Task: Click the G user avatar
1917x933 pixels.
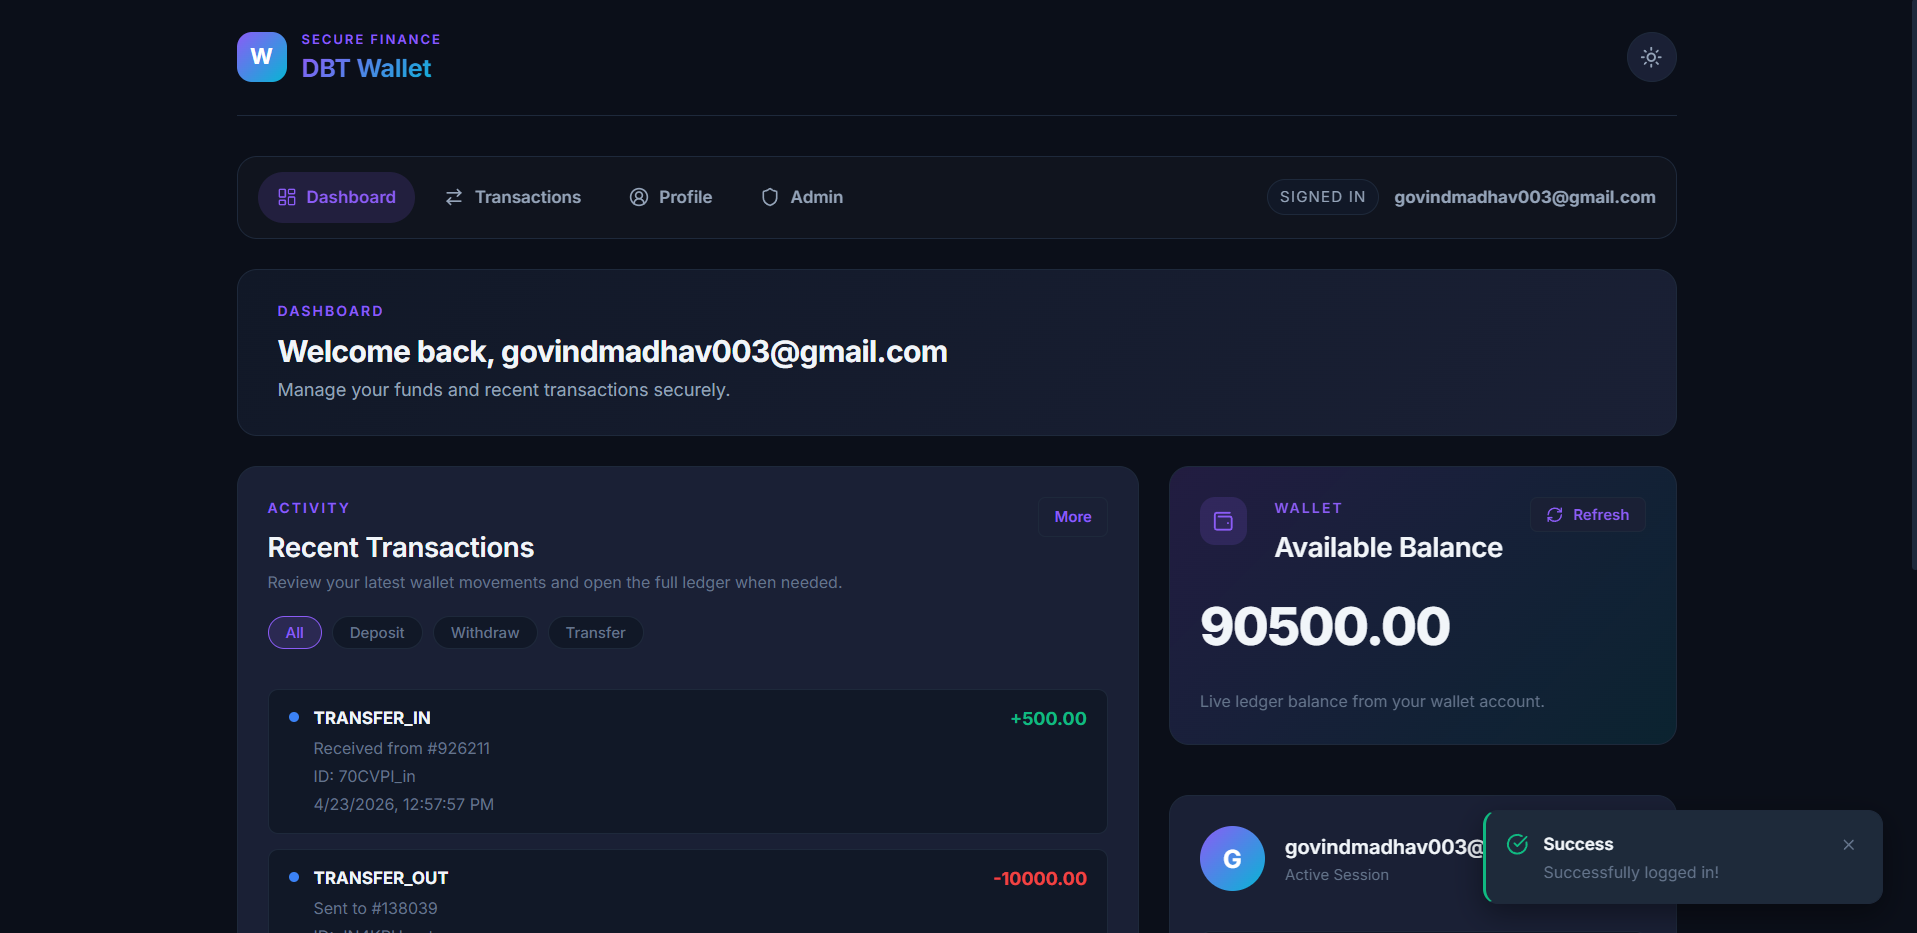Action: [x=1232, y=858]
